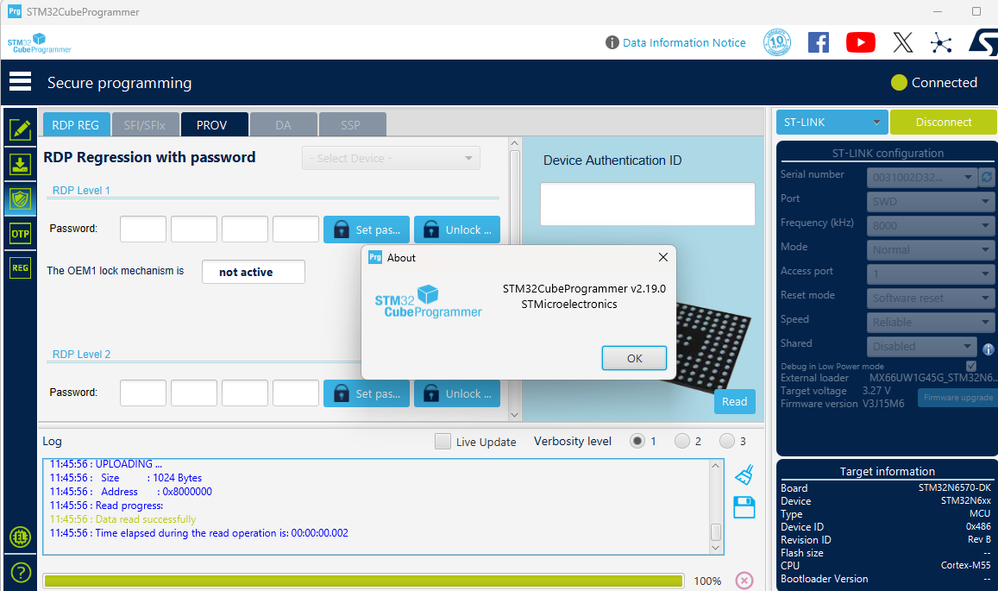Select the Secure programming shield icon
998x591 pixels.
[20, 199]
